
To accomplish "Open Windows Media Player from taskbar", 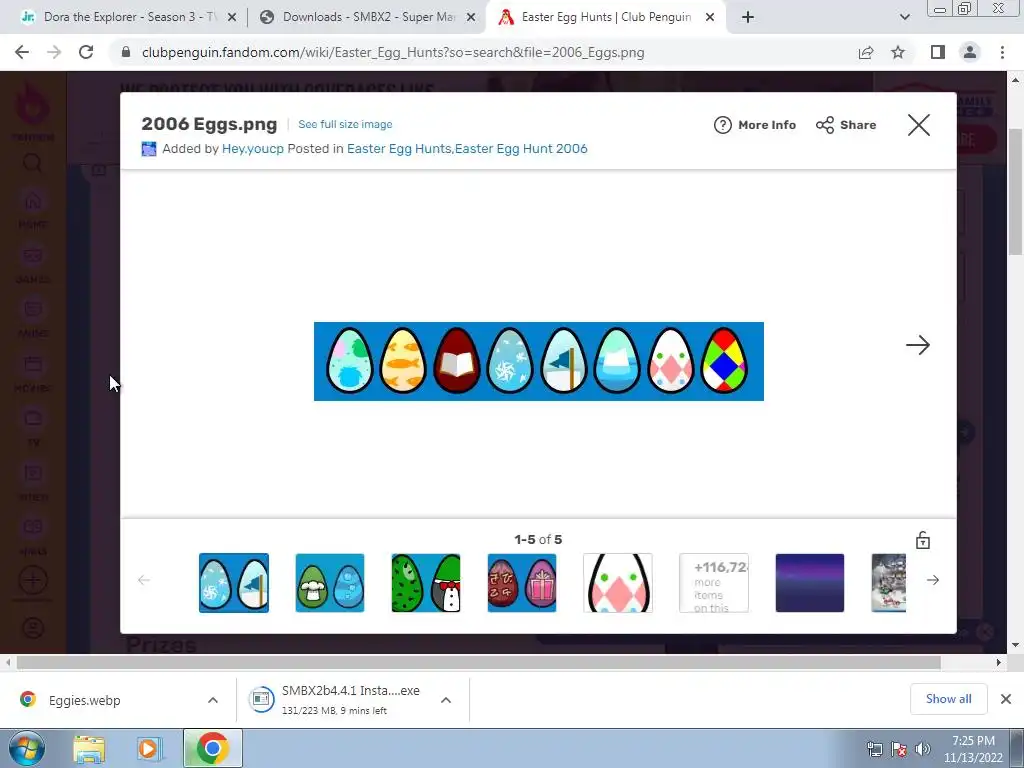I will (149, 749).
